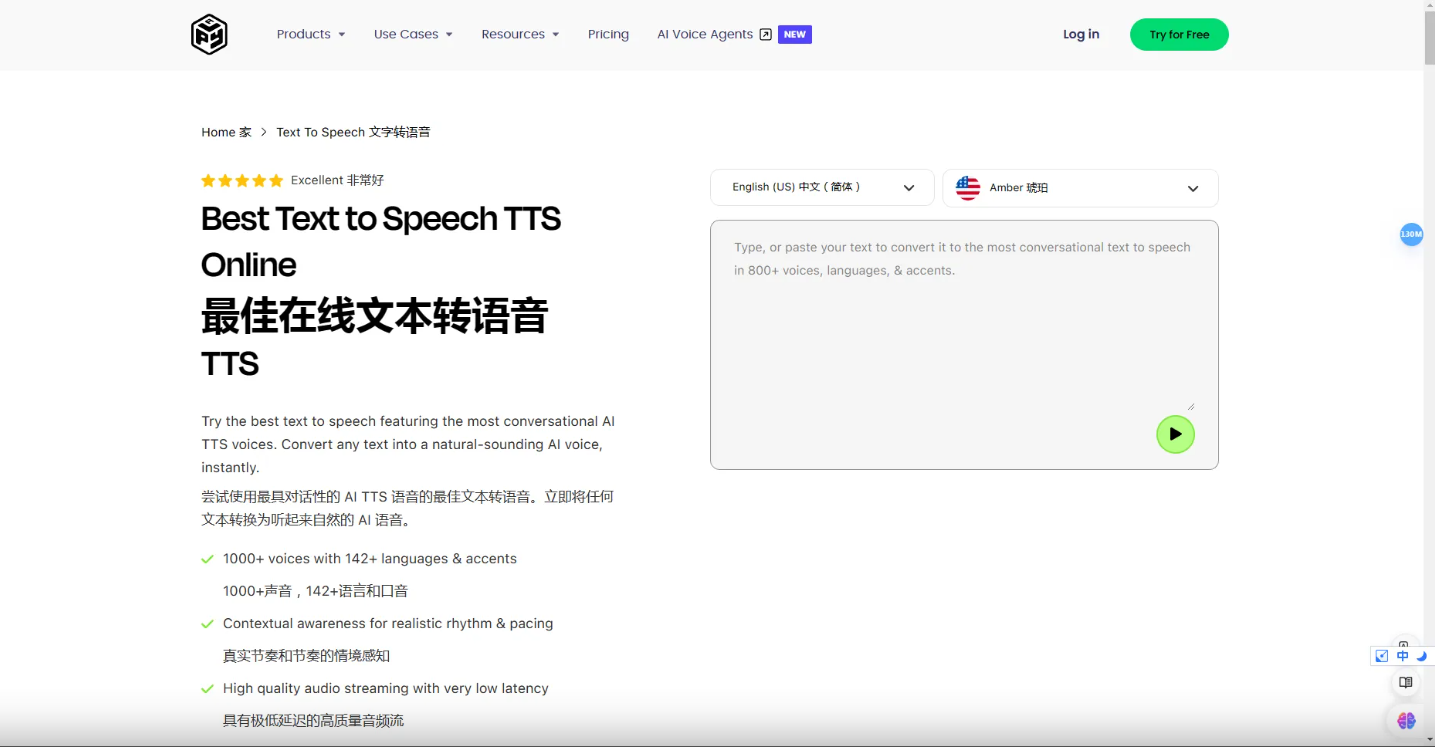Click the Log in link

click(x=1080, y=35)
